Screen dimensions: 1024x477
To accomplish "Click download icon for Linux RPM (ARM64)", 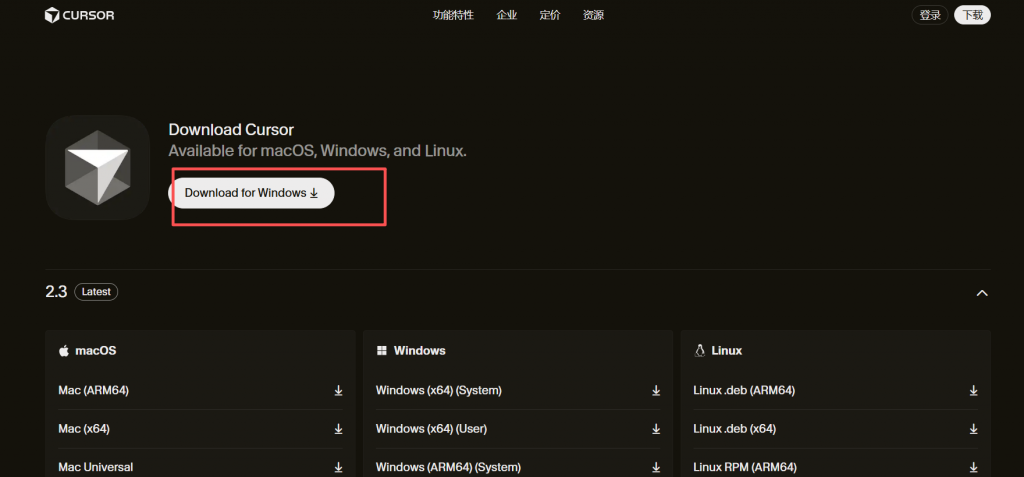I will point(974,467).
